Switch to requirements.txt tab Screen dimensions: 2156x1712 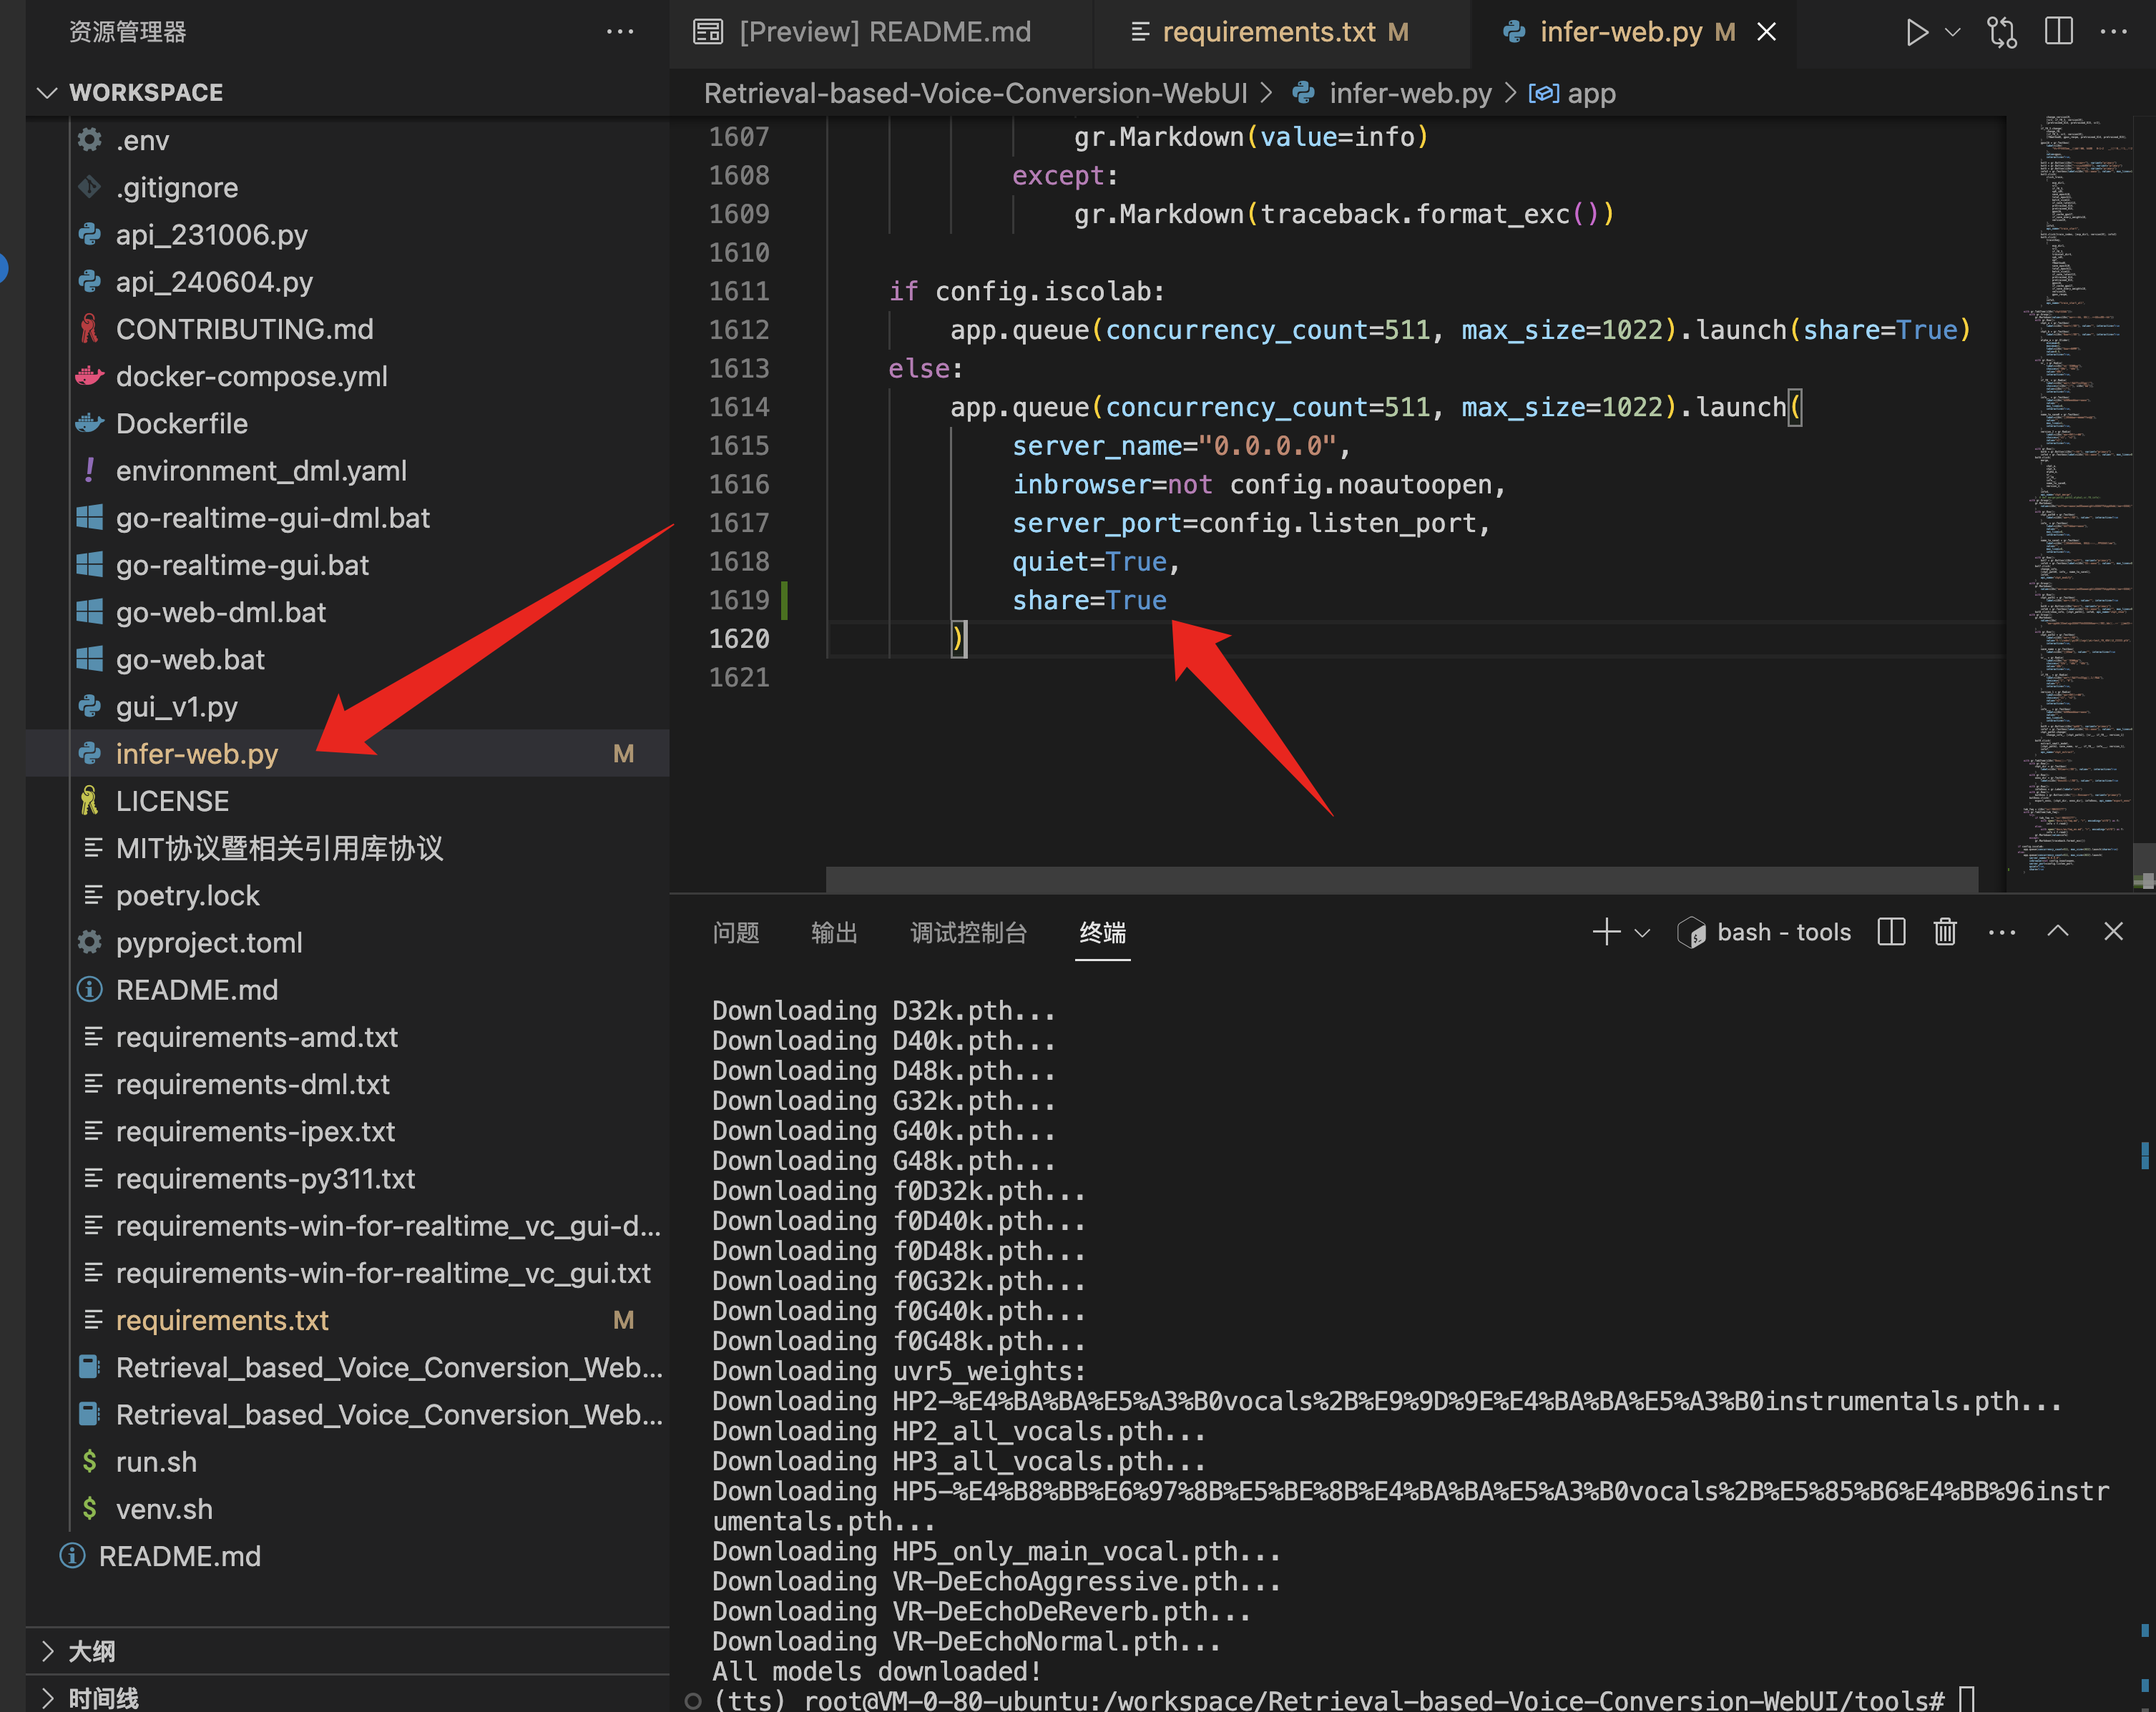click(1268, 32)
